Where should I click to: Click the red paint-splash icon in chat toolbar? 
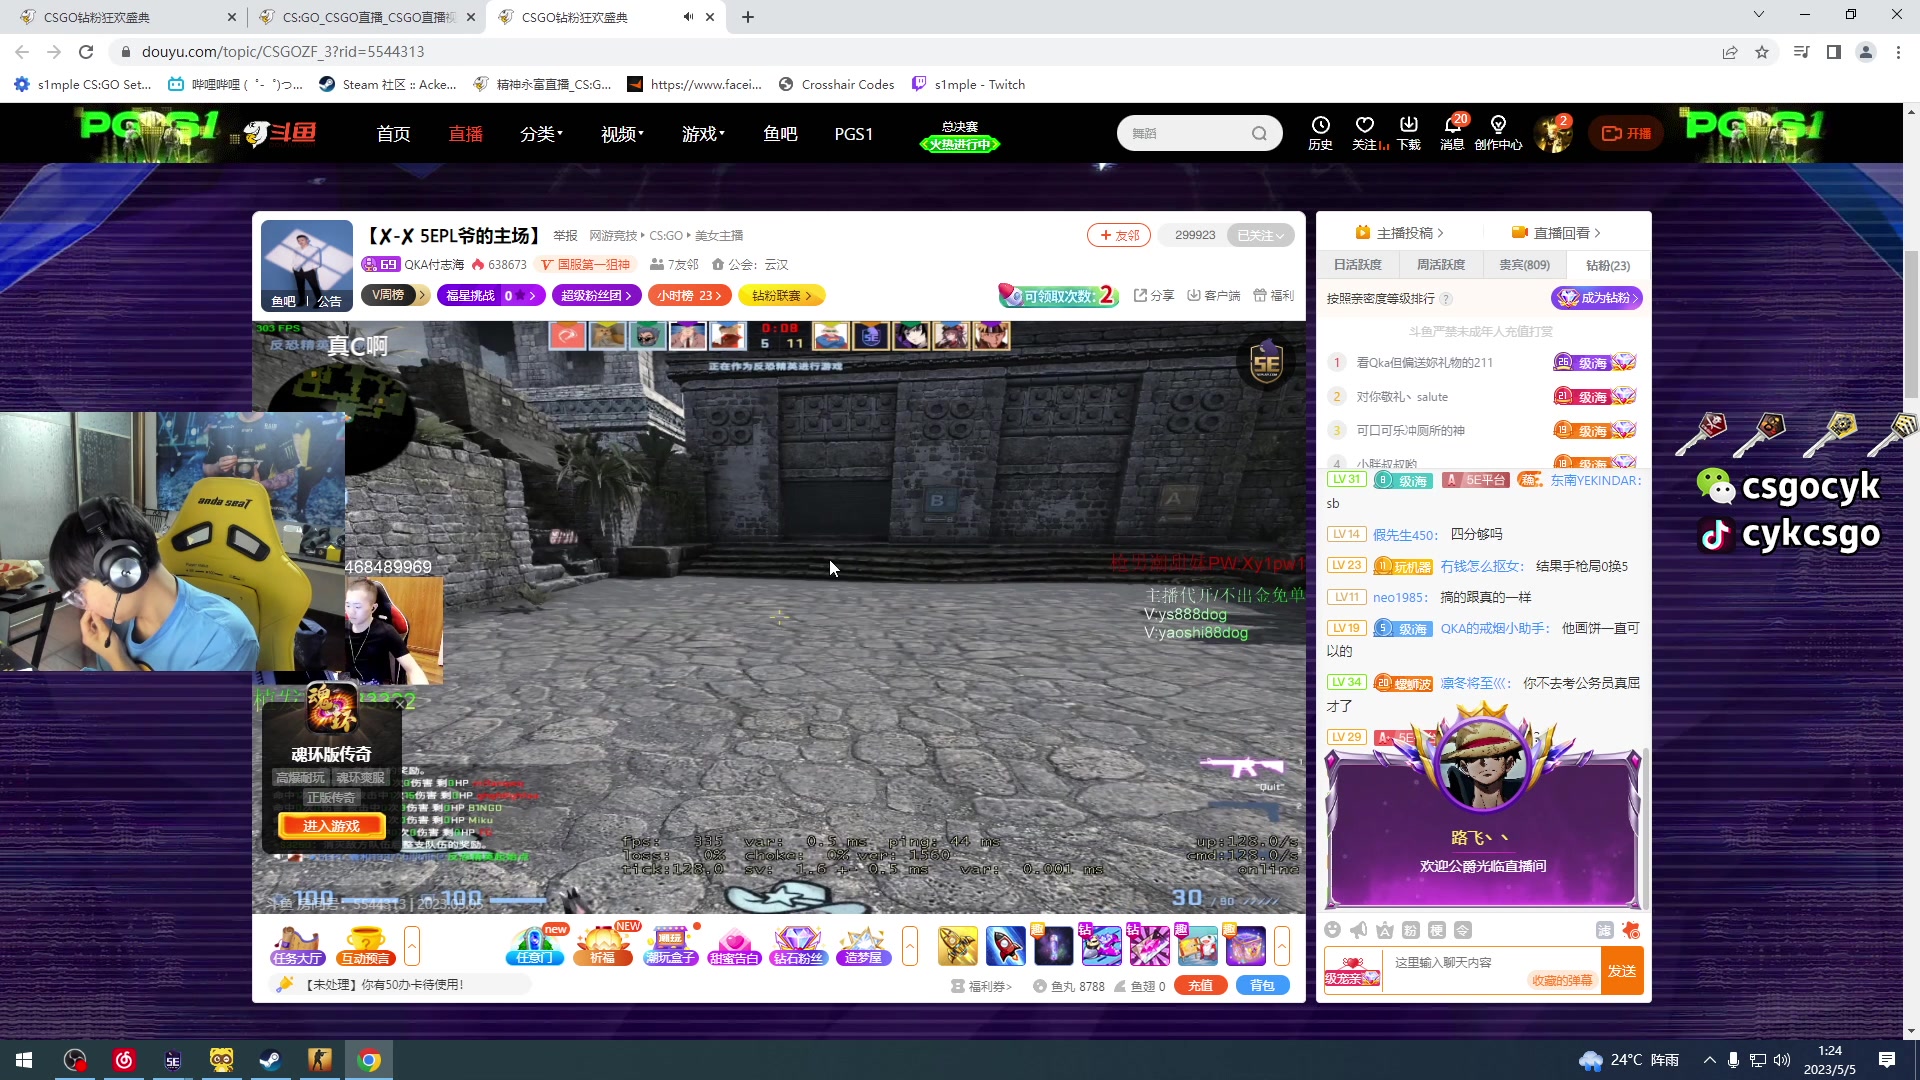tap(1631, 930)
